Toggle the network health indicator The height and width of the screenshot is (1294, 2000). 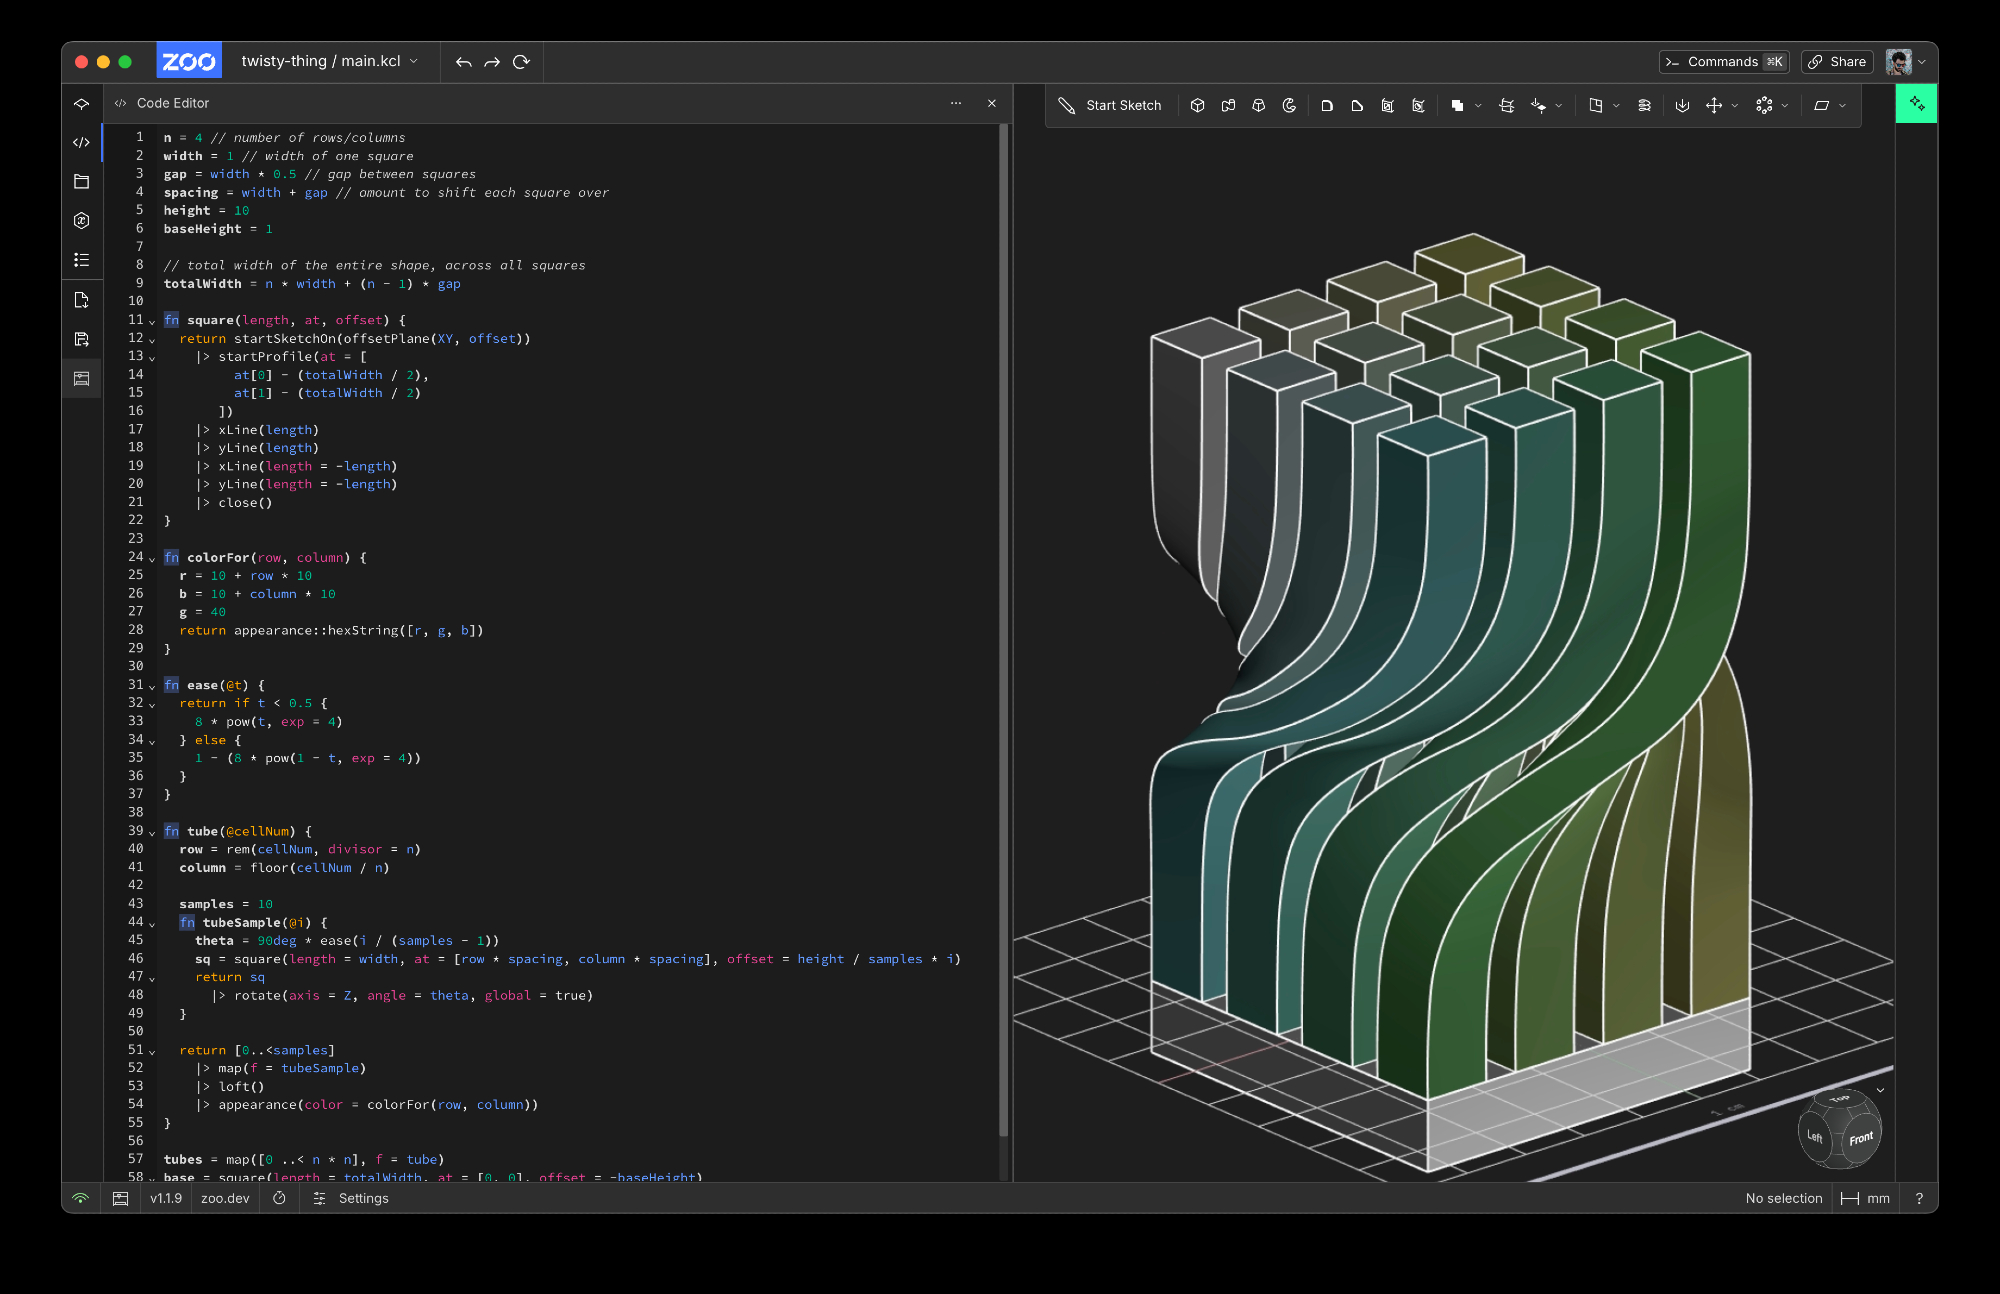pos(81,1198)
